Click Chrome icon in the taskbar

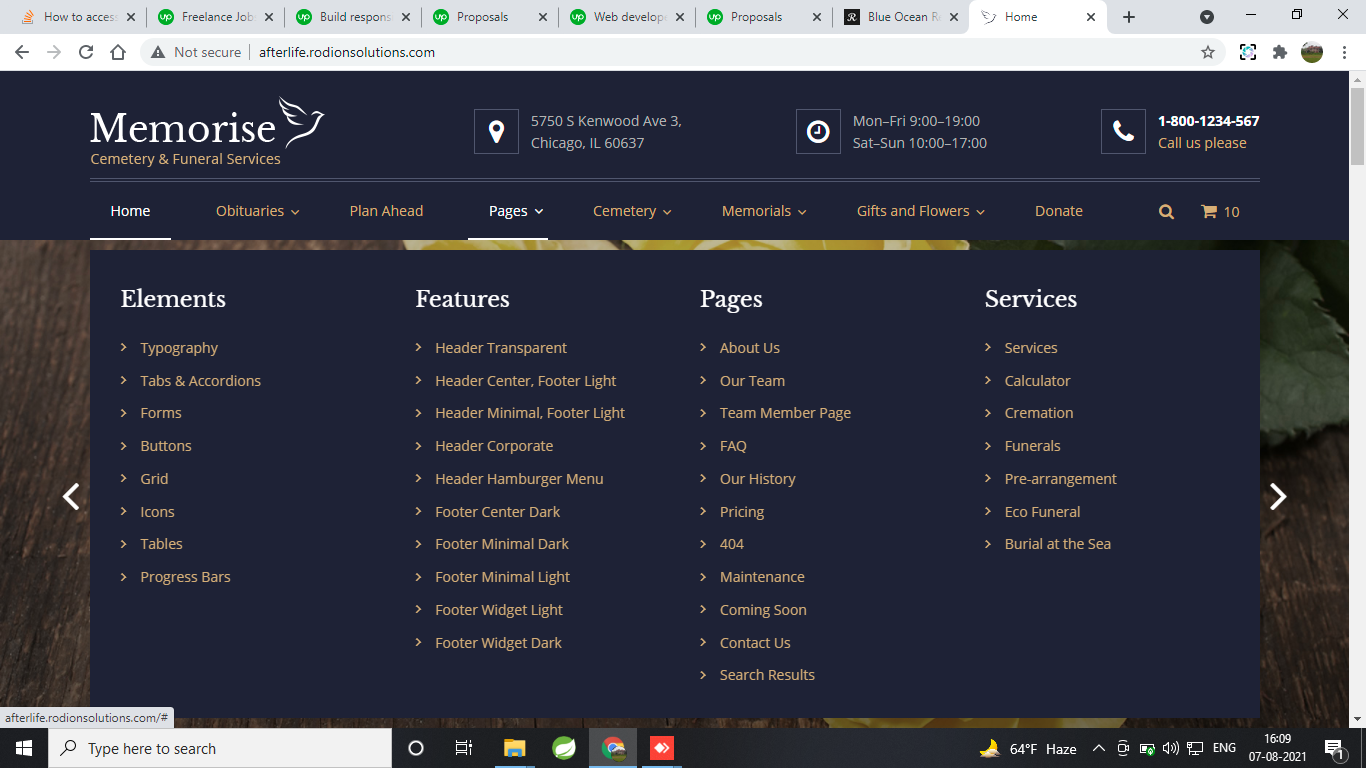(613, 748)
